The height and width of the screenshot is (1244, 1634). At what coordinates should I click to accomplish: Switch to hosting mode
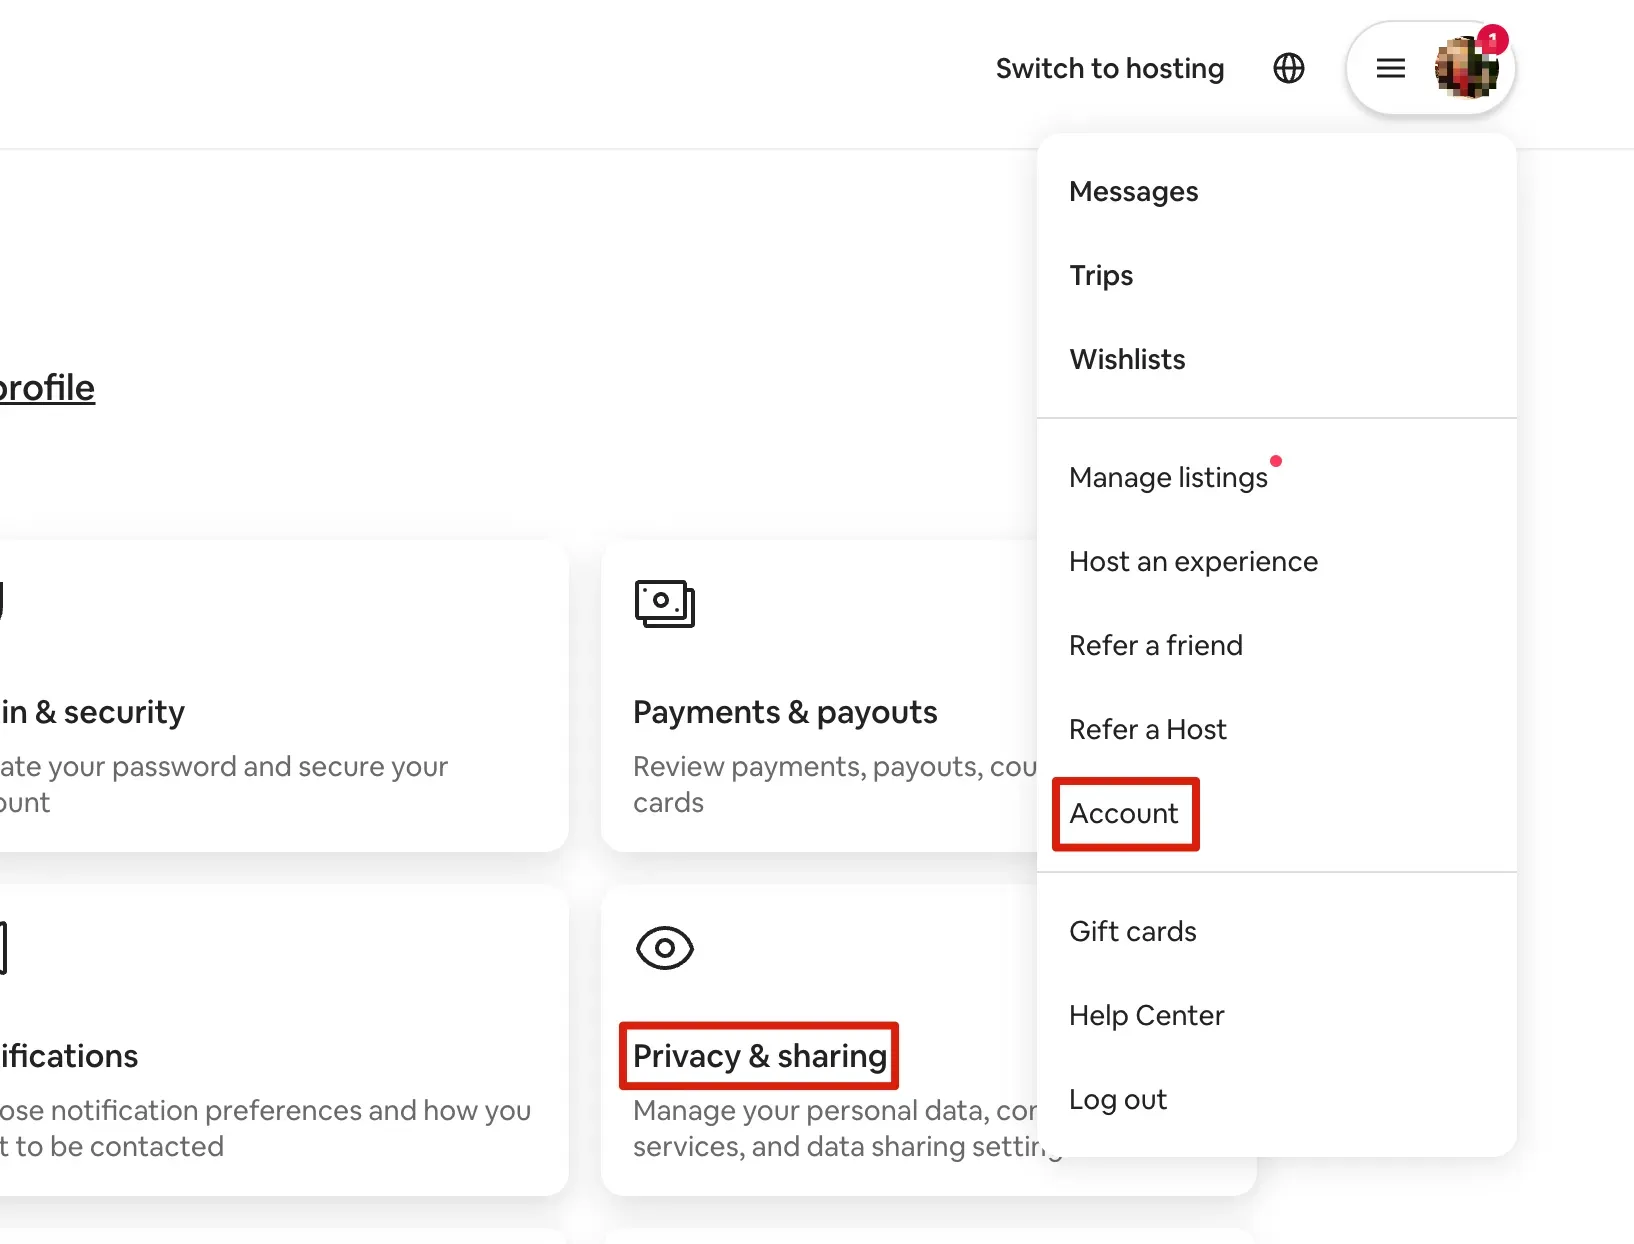(1109, 68)
